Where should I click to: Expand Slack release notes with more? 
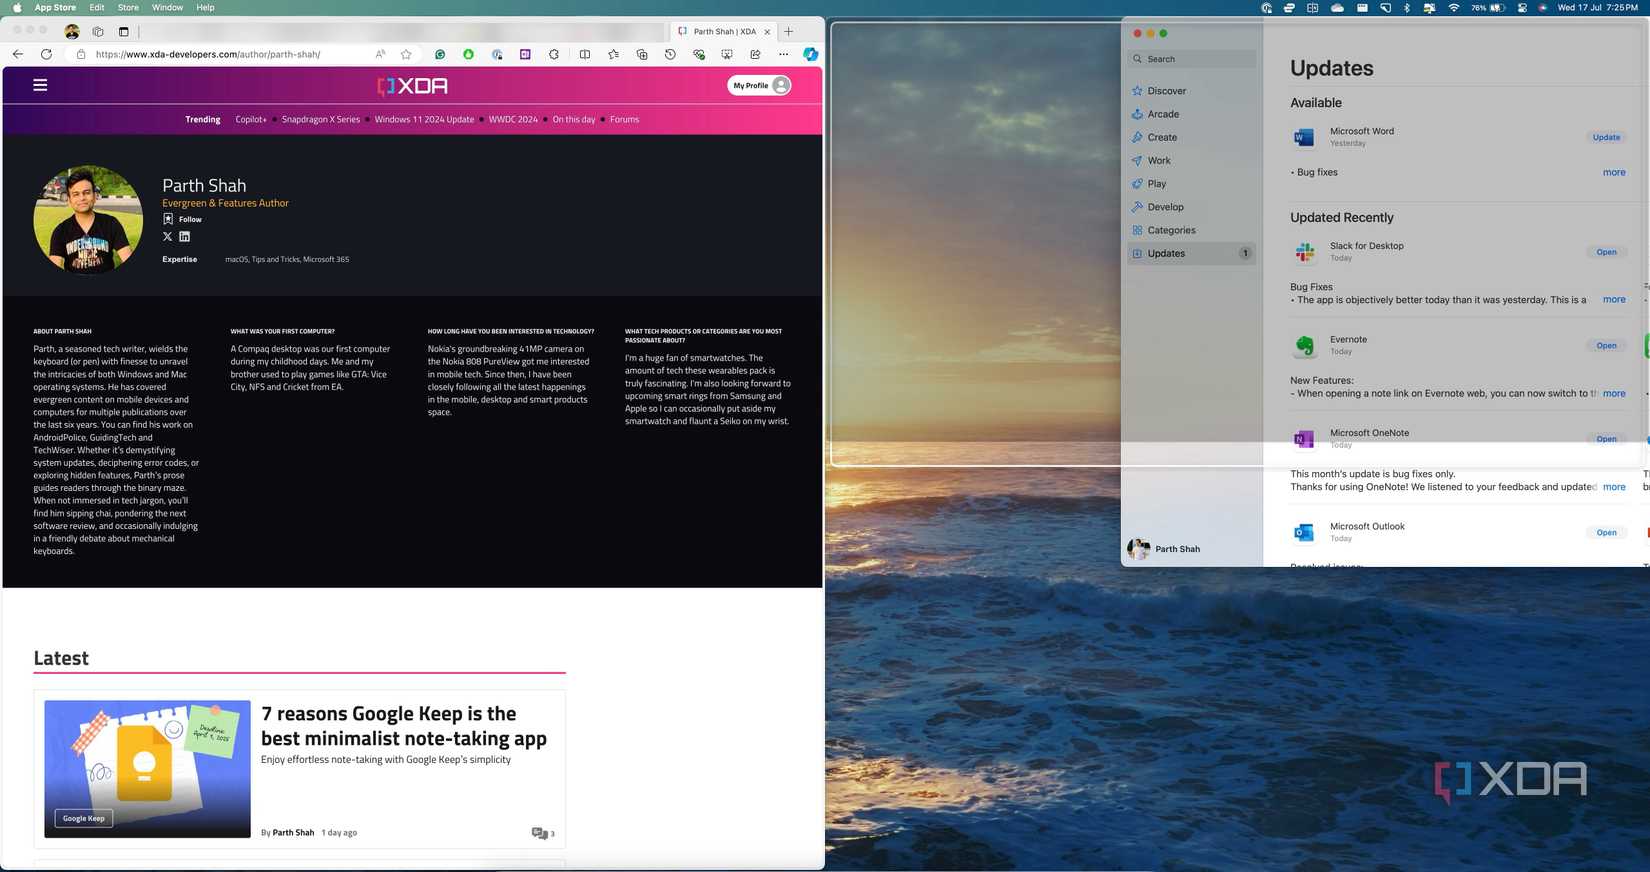coord(1614,299)
